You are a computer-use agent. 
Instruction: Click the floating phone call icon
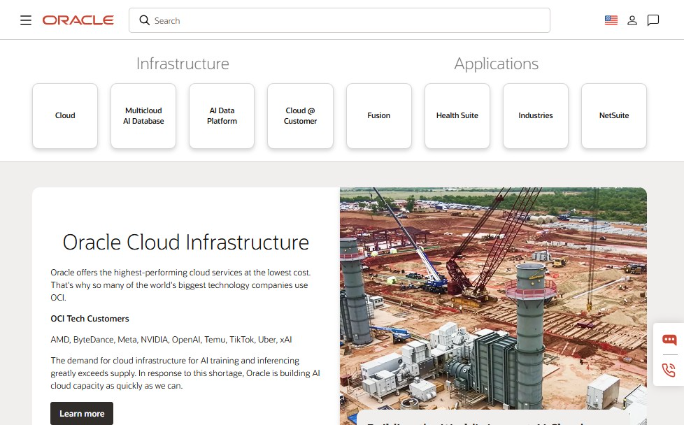pyautogui.click(x=669, y=370)
